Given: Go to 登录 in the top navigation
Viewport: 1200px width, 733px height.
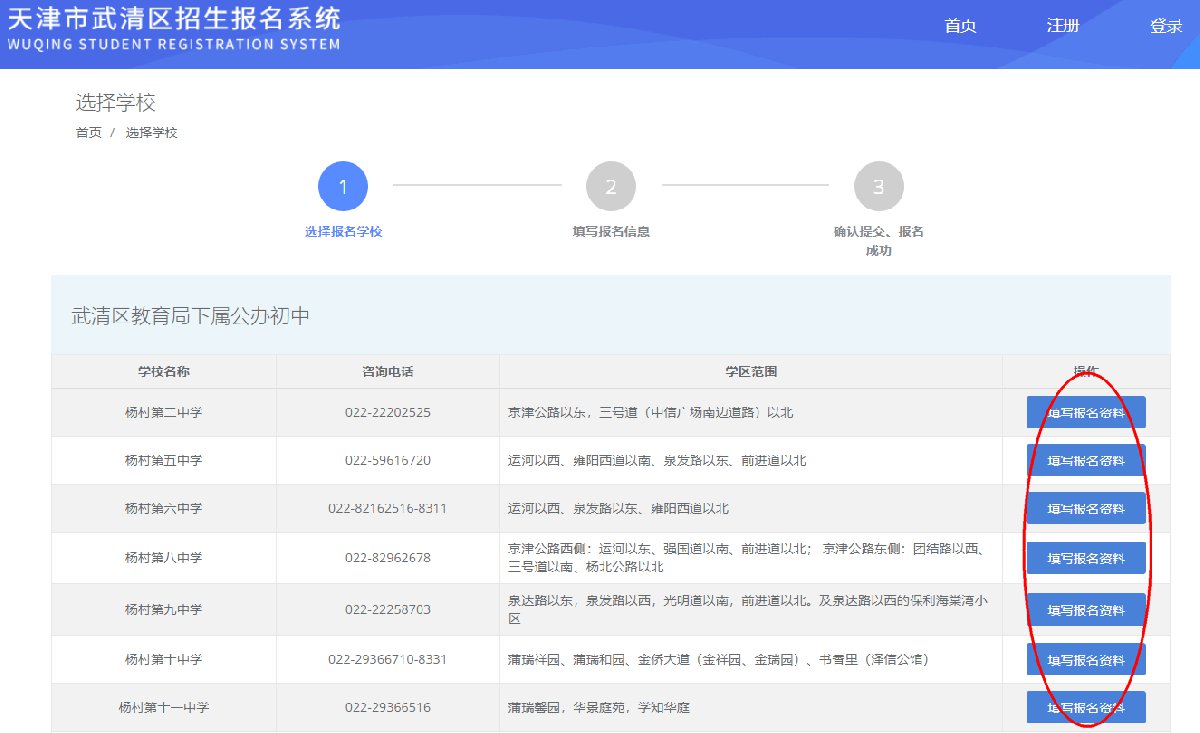Looking at the screenshot, I should pyautogui.click(x=1166, y=26).
